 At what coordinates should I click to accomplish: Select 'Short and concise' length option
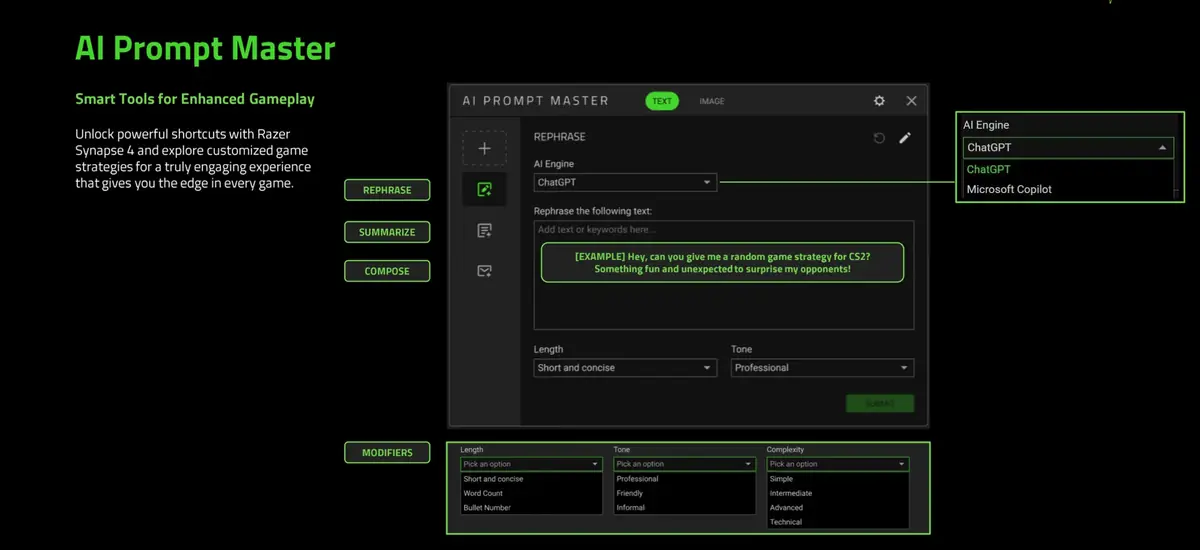(x=493, y=479)
